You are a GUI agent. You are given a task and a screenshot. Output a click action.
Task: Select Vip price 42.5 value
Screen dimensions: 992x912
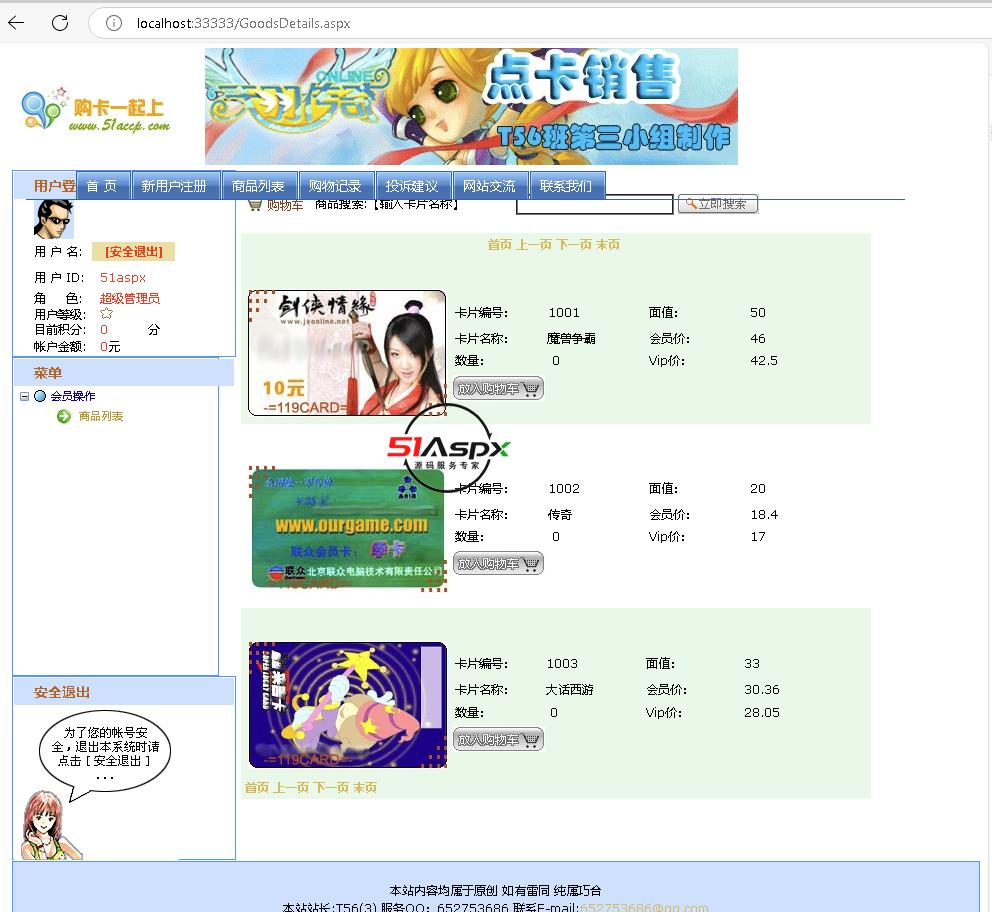click(x=764, y=360)
